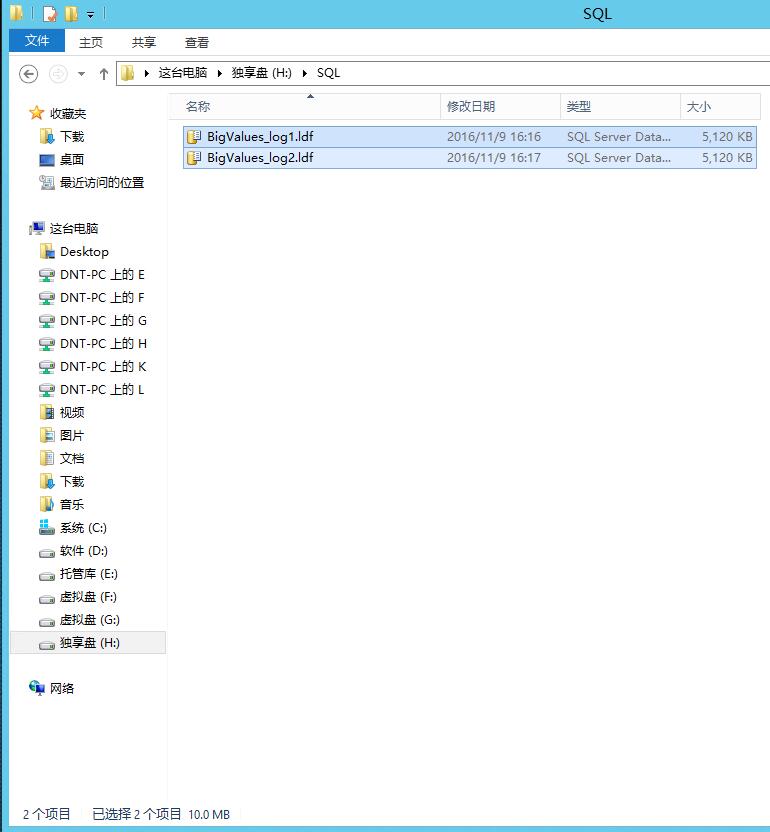770x832 pixels.
Task: Click the window system folder icon in title bar
Action: tap(17, 13)
